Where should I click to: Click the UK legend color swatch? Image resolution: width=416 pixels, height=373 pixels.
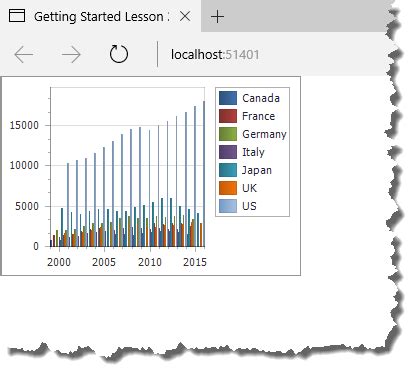point(228,188)
